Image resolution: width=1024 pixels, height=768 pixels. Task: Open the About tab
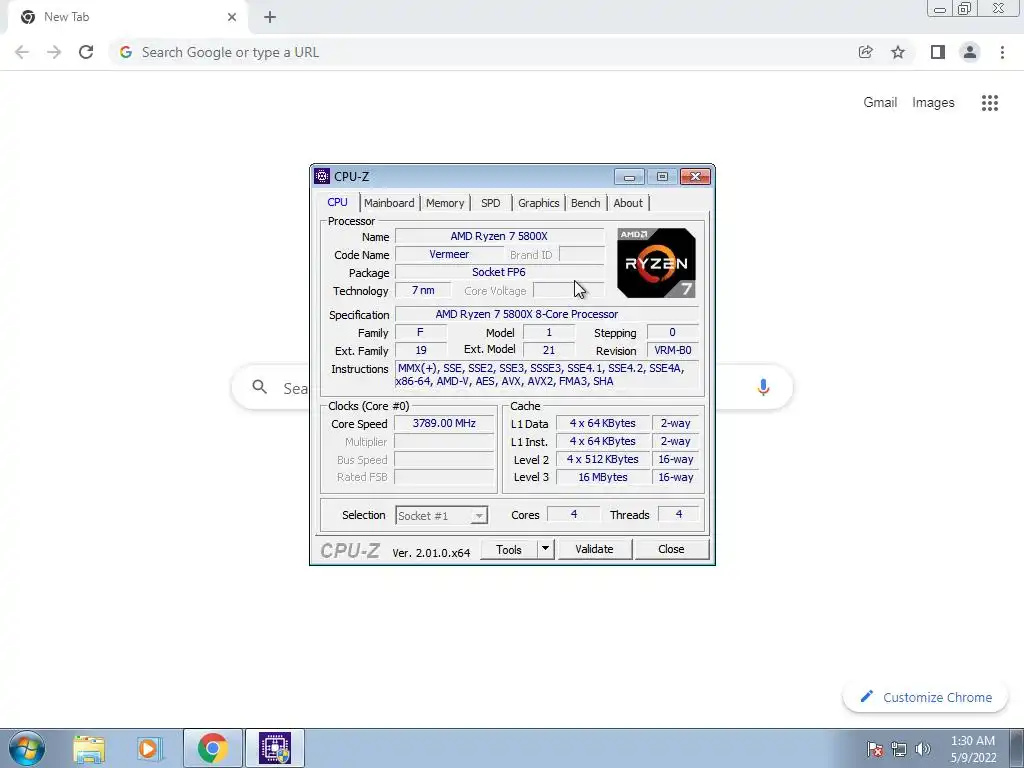[x=628, y=203]
